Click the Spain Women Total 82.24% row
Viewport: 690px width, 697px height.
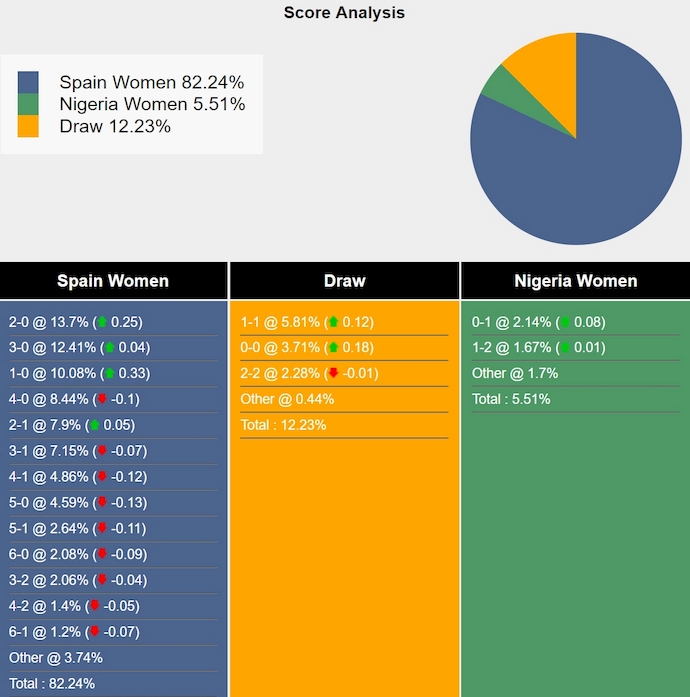pos(52,684)
